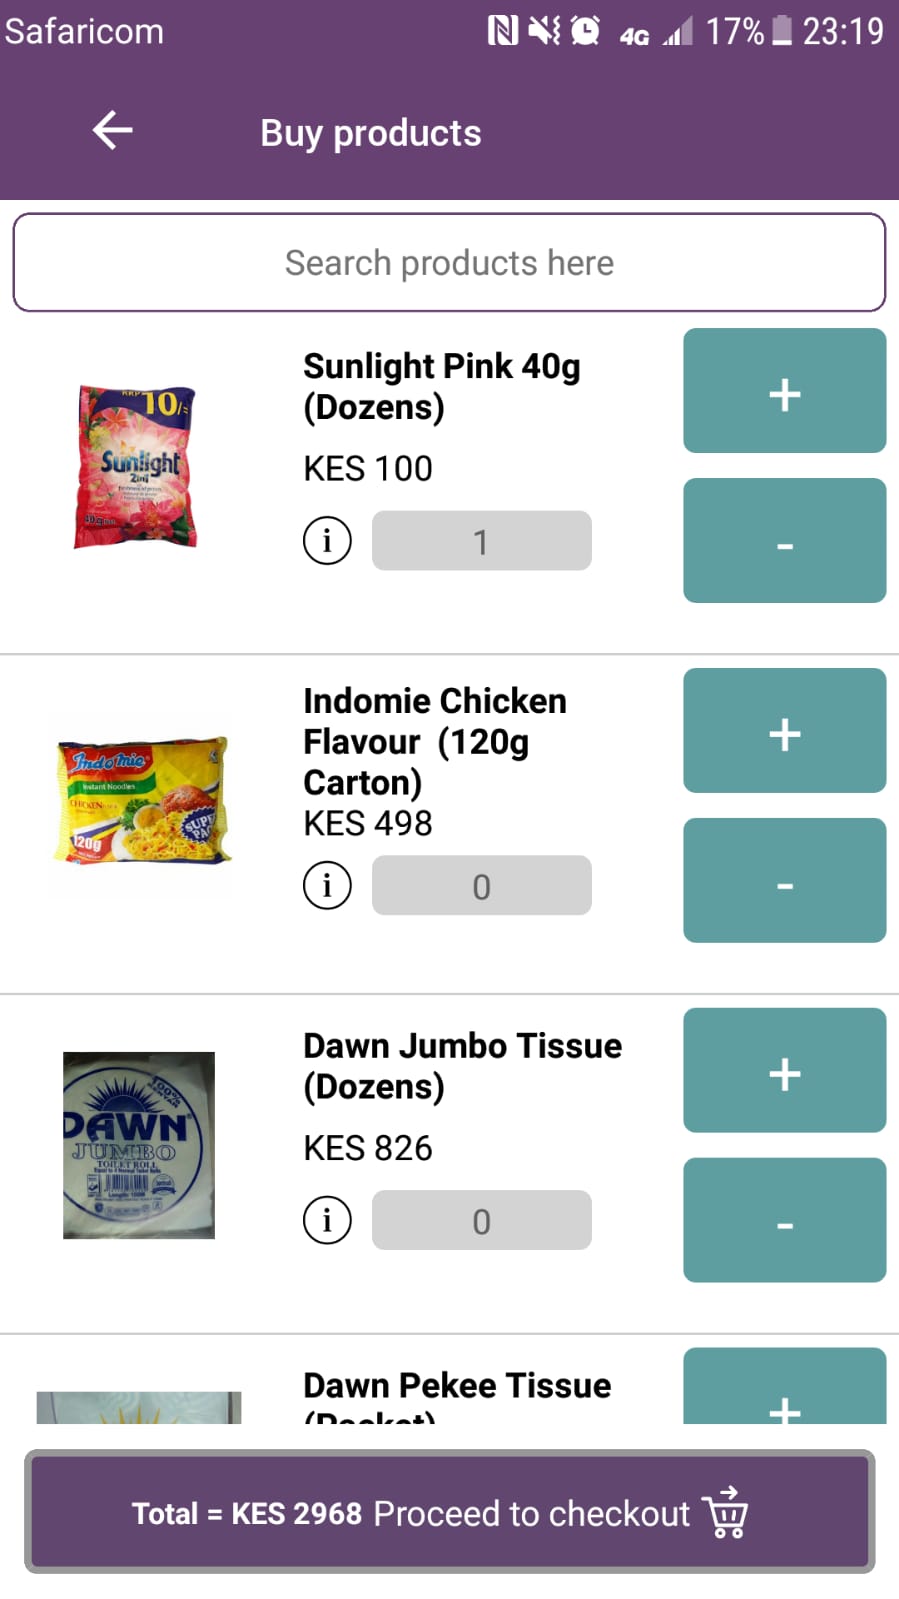Focus the Search products here field

tap(449, 263)
